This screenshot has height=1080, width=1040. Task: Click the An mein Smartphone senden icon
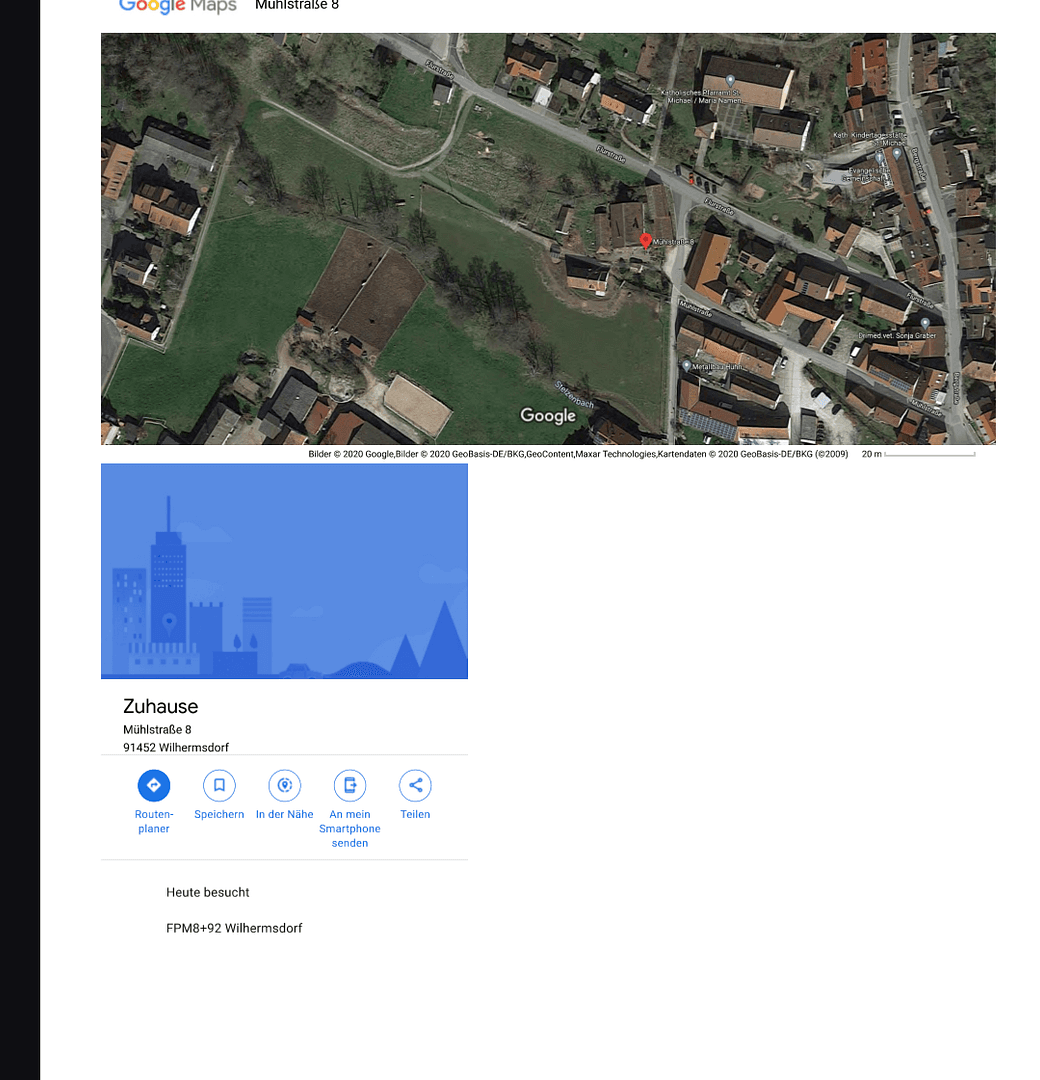(x=350, y=785)
